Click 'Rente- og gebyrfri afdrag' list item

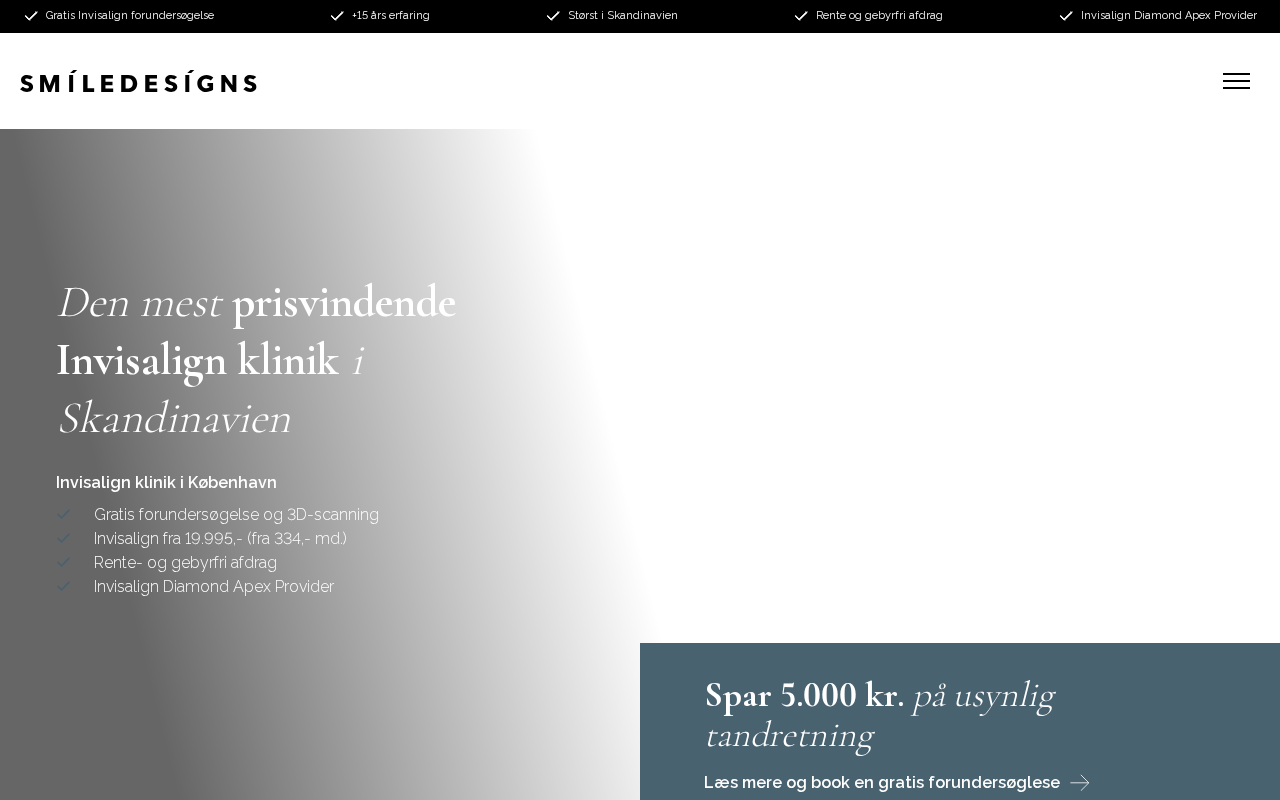pyautogui.click(x=185, y=563)
